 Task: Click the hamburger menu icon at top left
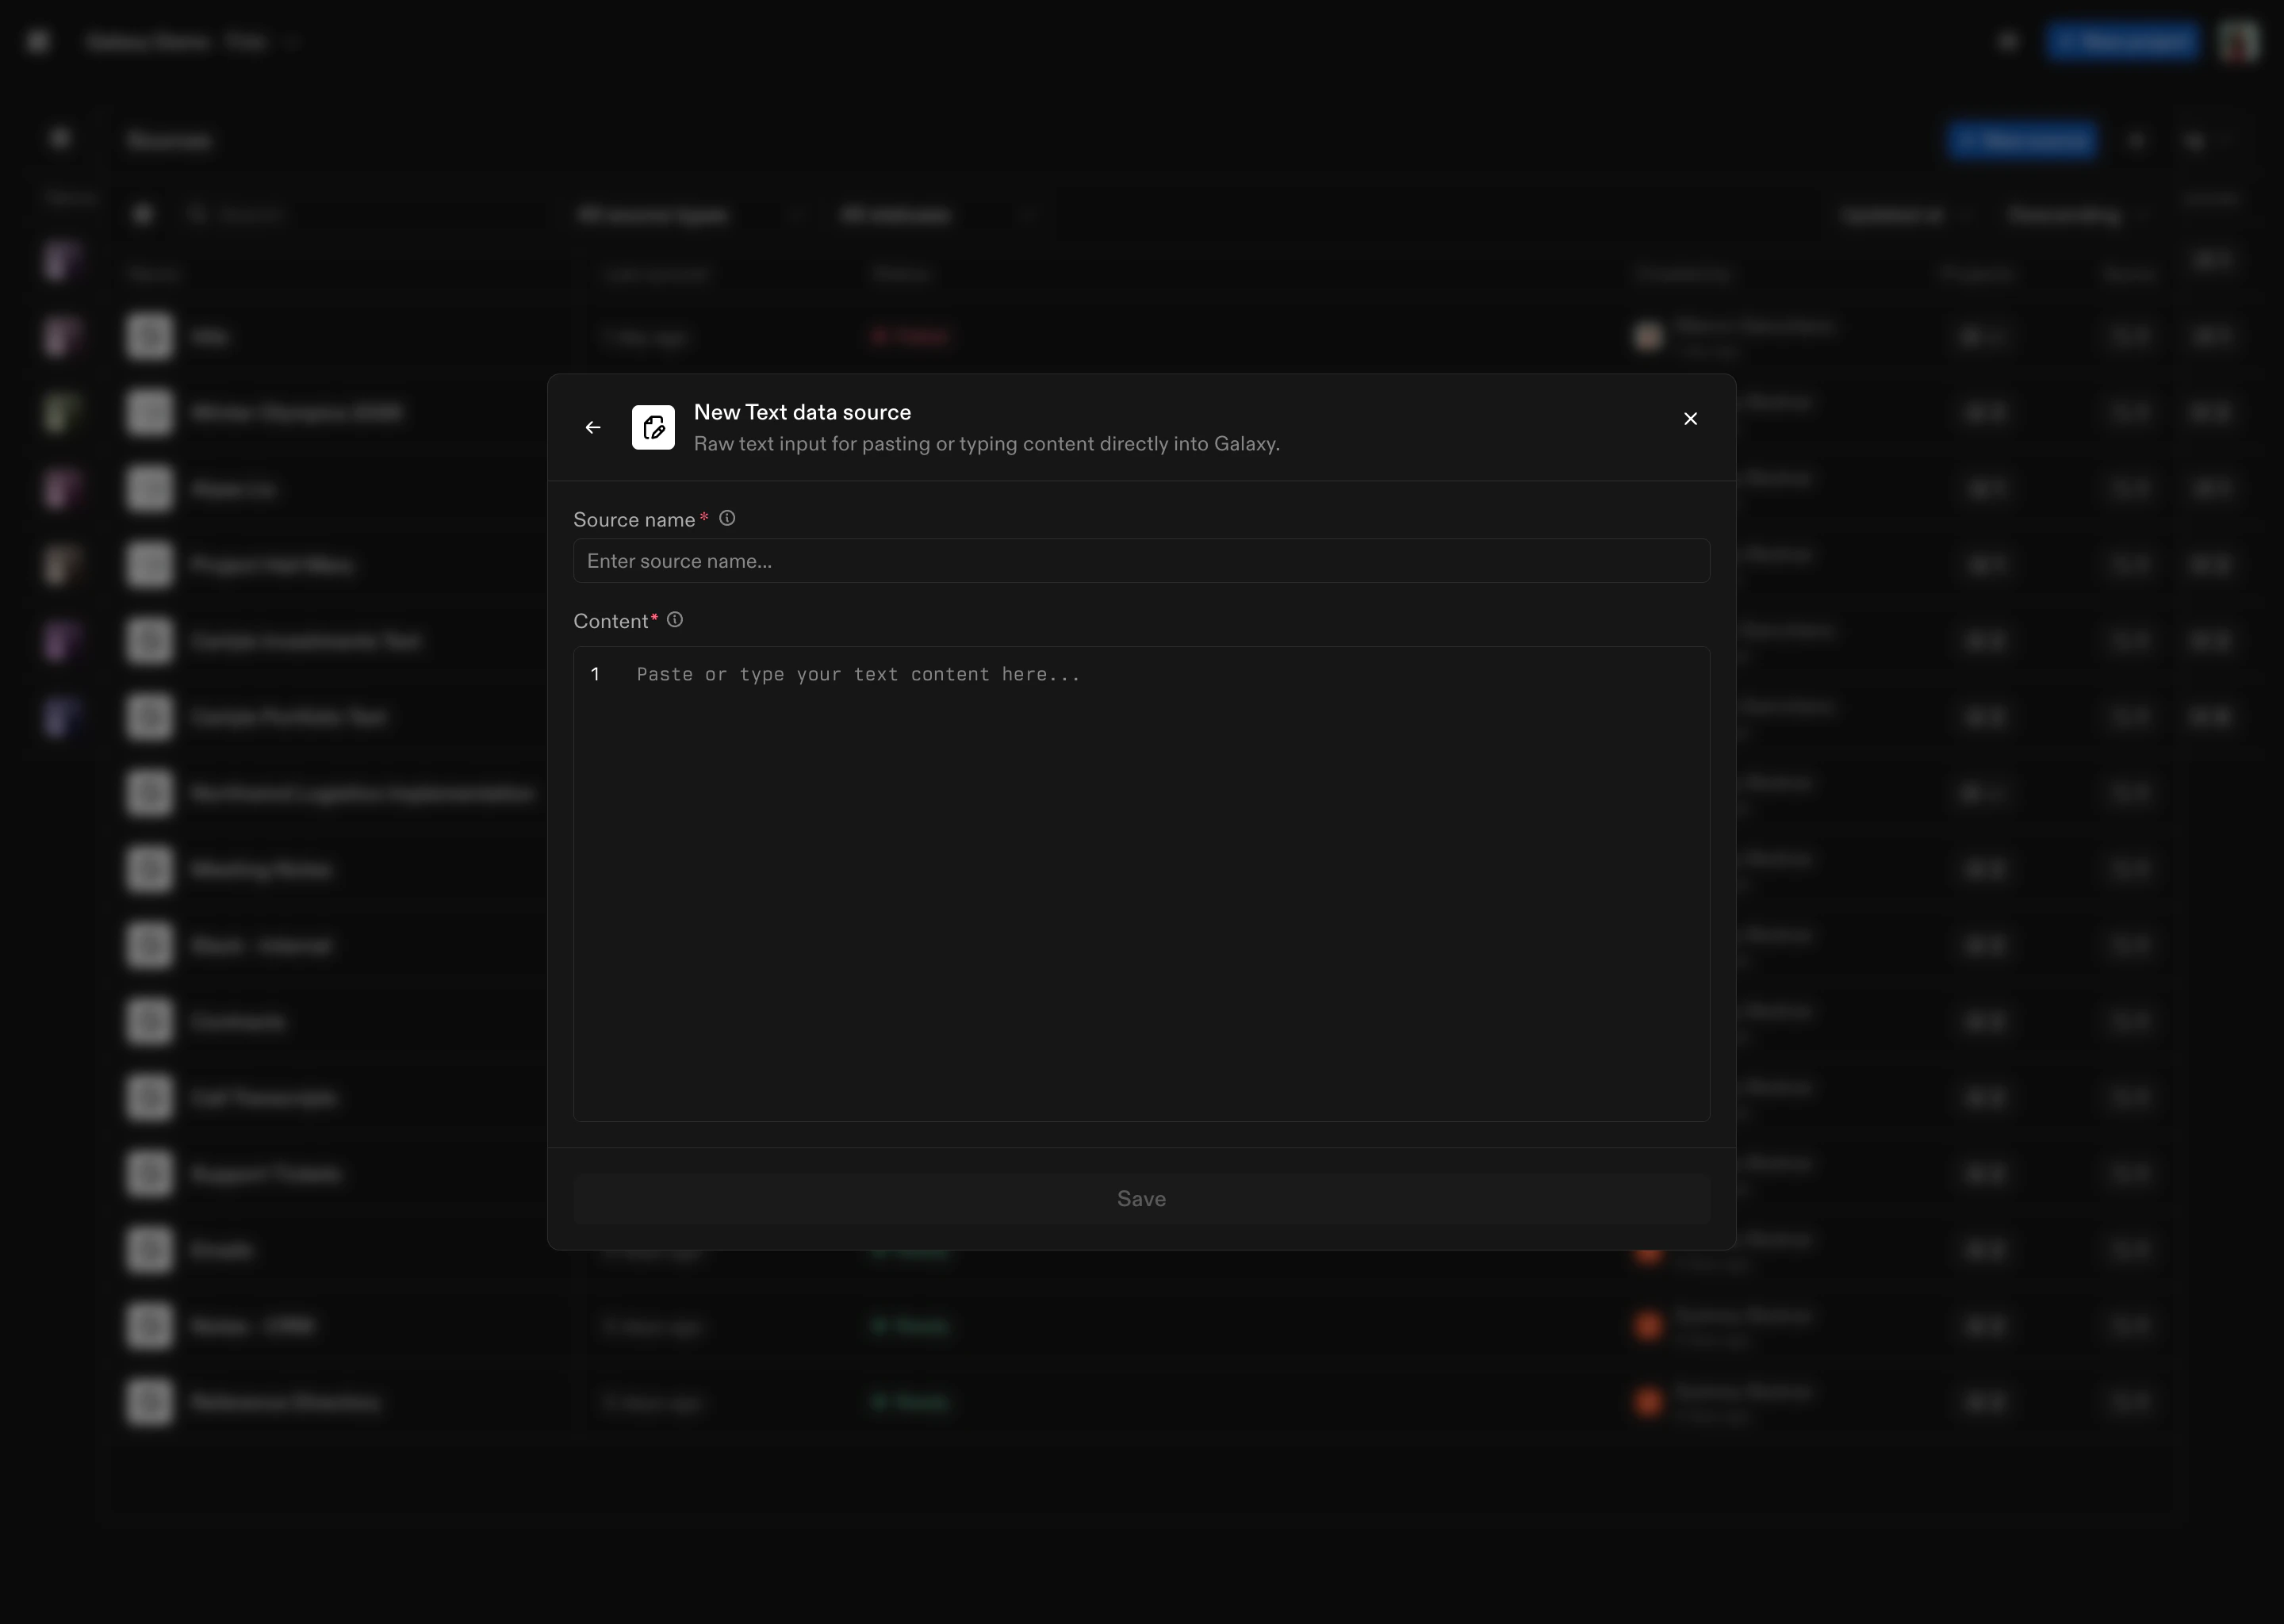coord(39,42)
